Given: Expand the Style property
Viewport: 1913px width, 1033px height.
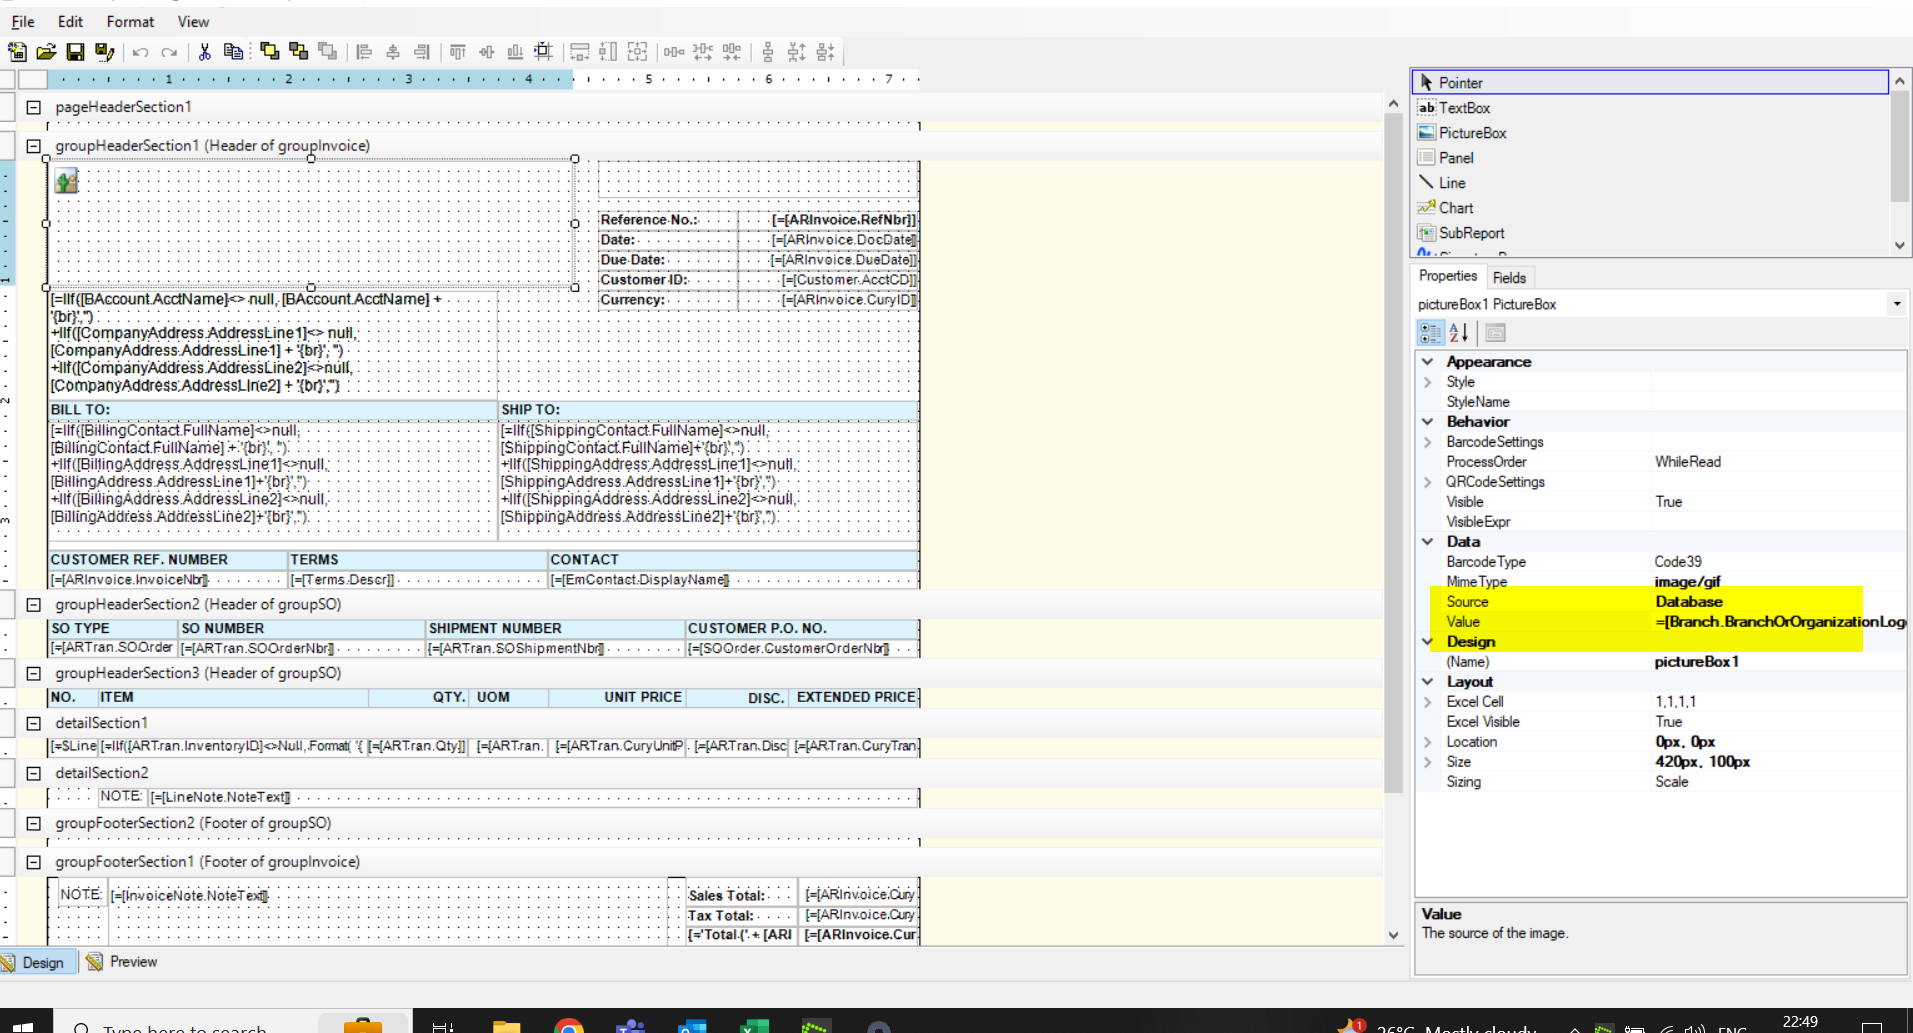Looking at the screenshot, I should [1428, 382].
